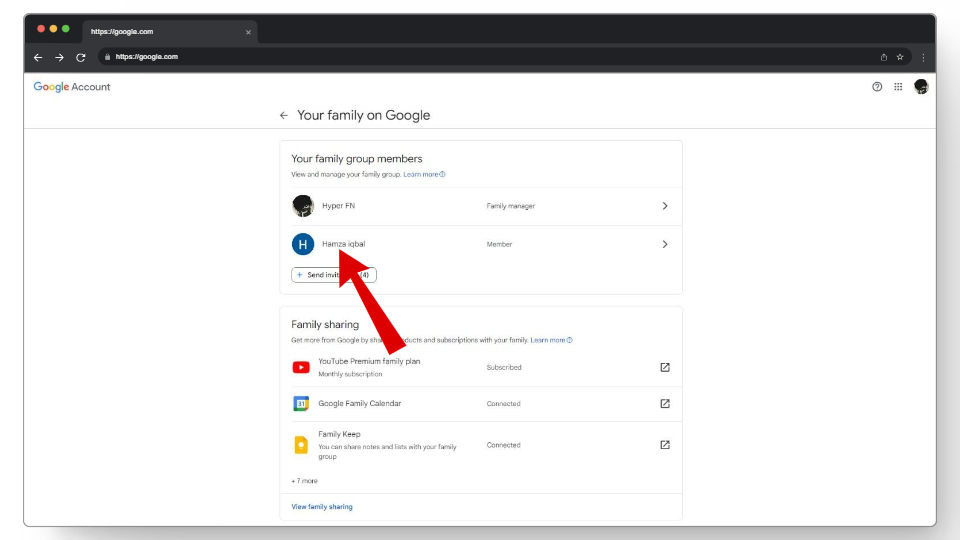
Task: Click the back arrow beside Your family on Google
Action: tap(283, 115)
